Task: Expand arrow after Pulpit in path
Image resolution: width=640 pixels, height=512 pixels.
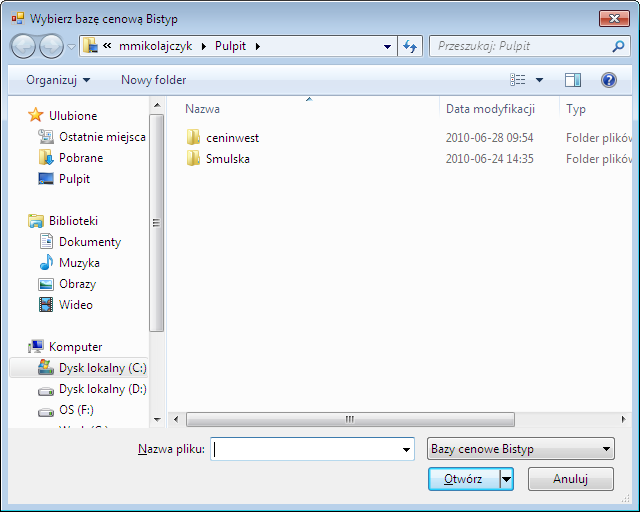Action: (x=258, y=46)
